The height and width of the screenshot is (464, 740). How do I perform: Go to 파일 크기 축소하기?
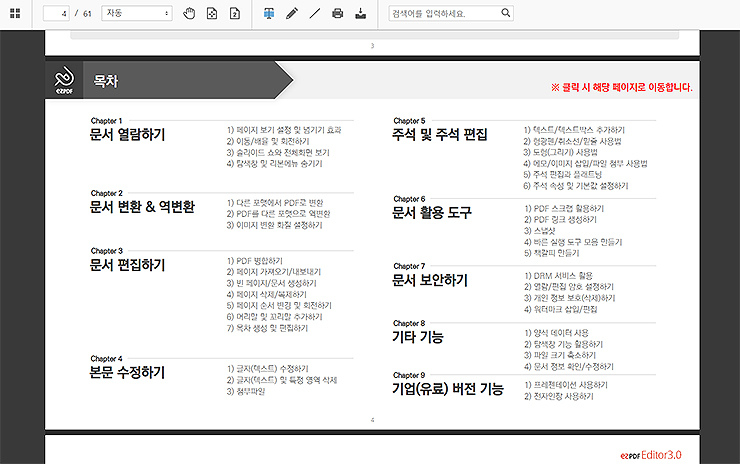coord(560,355)
